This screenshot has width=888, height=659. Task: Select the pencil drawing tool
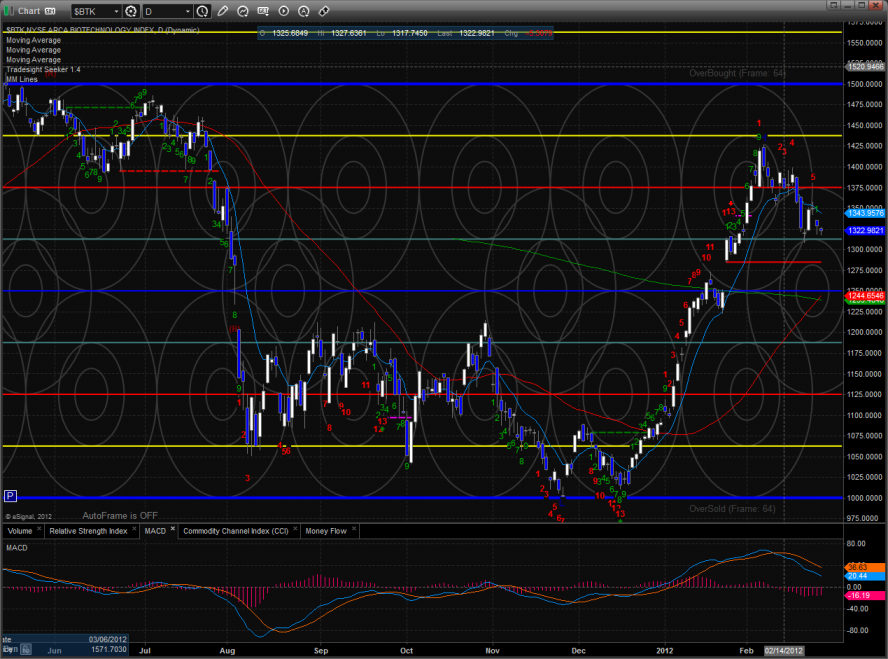[x=224, y=11]
